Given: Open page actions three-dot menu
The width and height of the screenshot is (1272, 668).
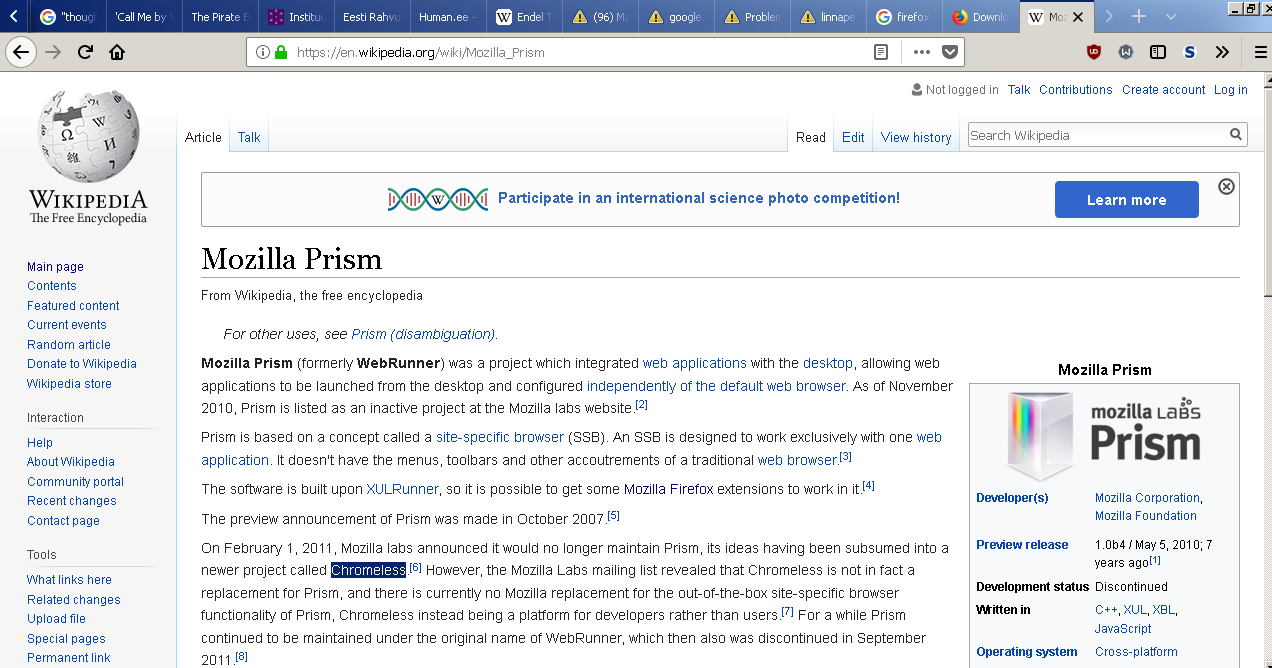Looking at the screenshot, I should (x=922, y=52).
